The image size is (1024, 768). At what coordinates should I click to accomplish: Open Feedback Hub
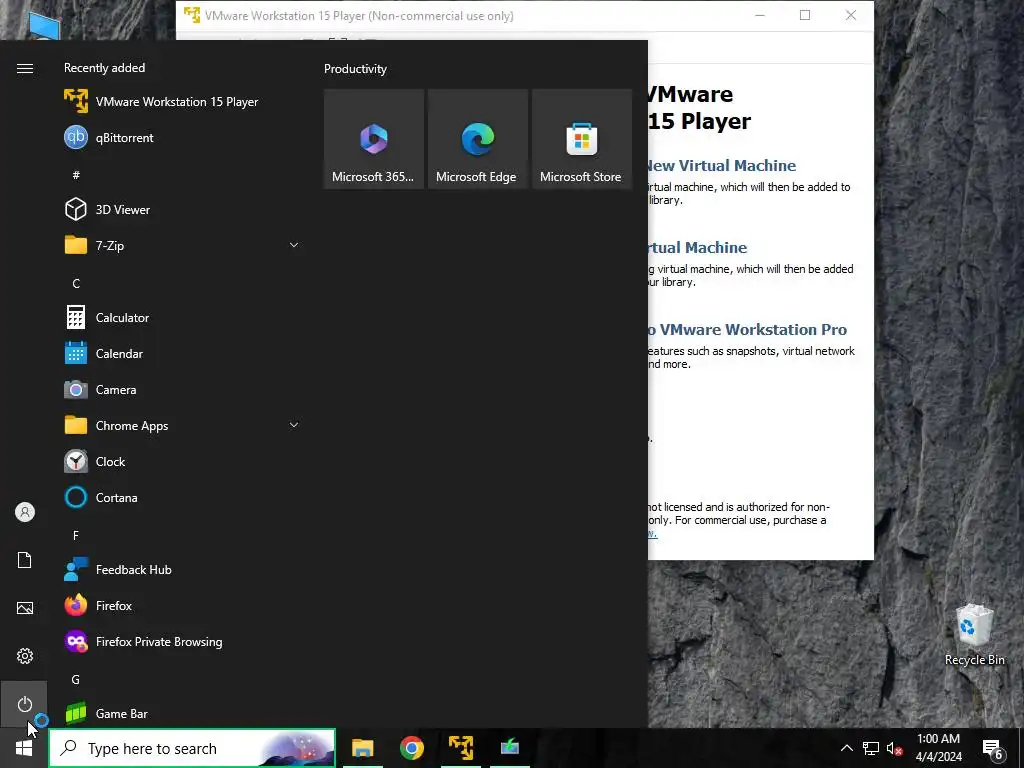coord(182,569)
